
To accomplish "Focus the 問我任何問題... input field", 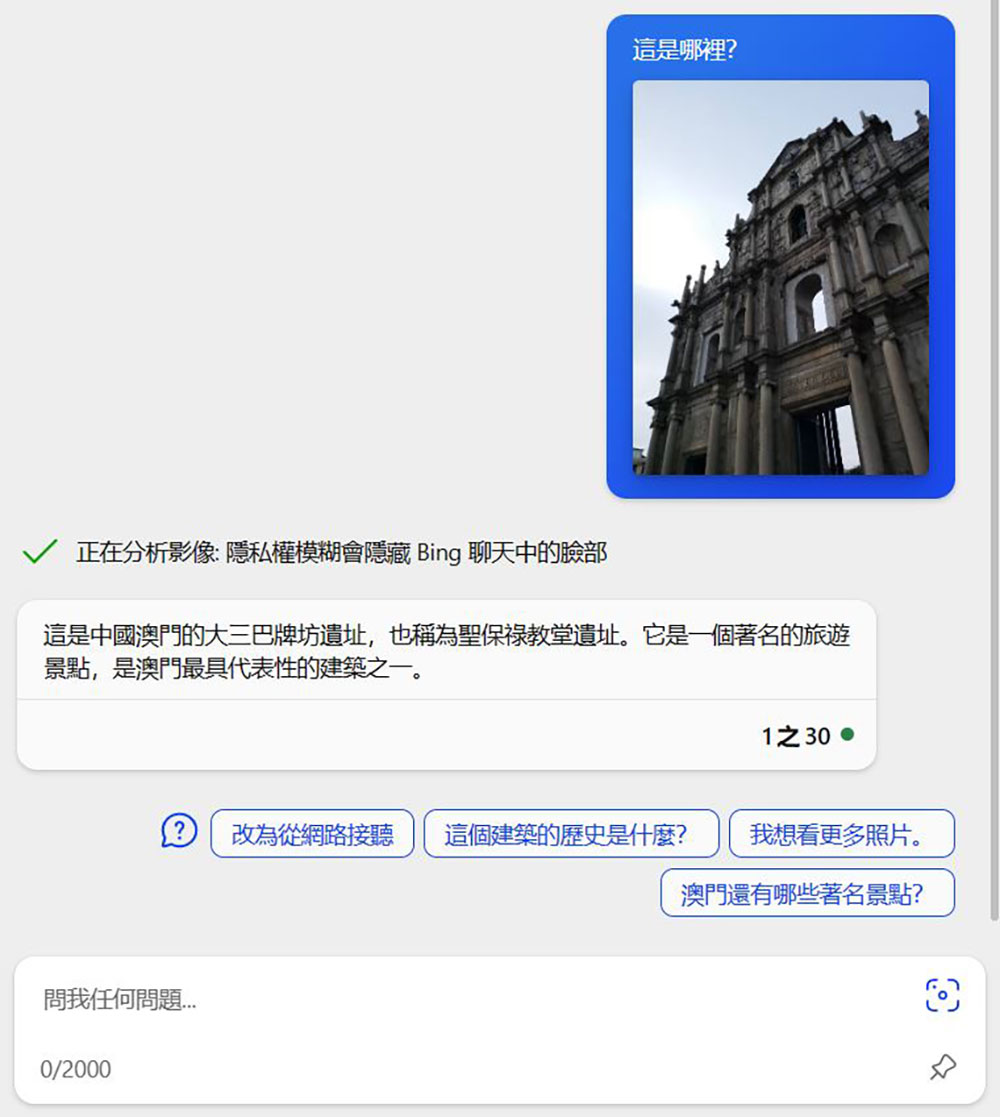I will 470,999.
